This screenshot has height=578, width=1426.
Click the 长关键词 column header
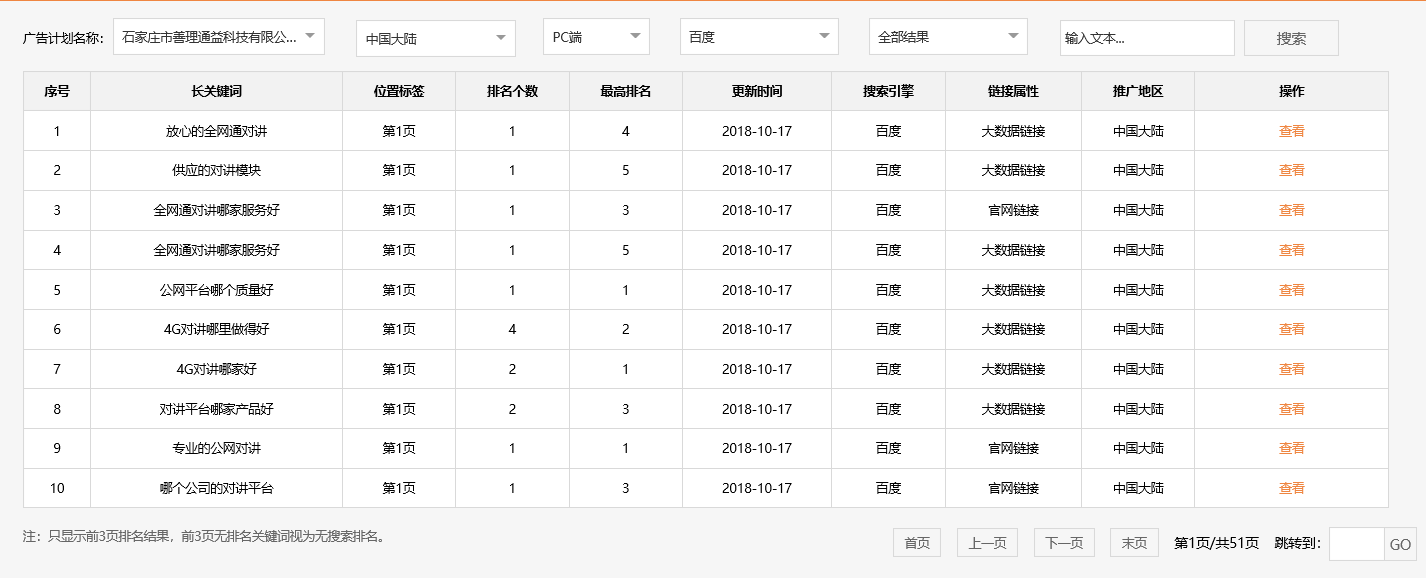[216, 90]
